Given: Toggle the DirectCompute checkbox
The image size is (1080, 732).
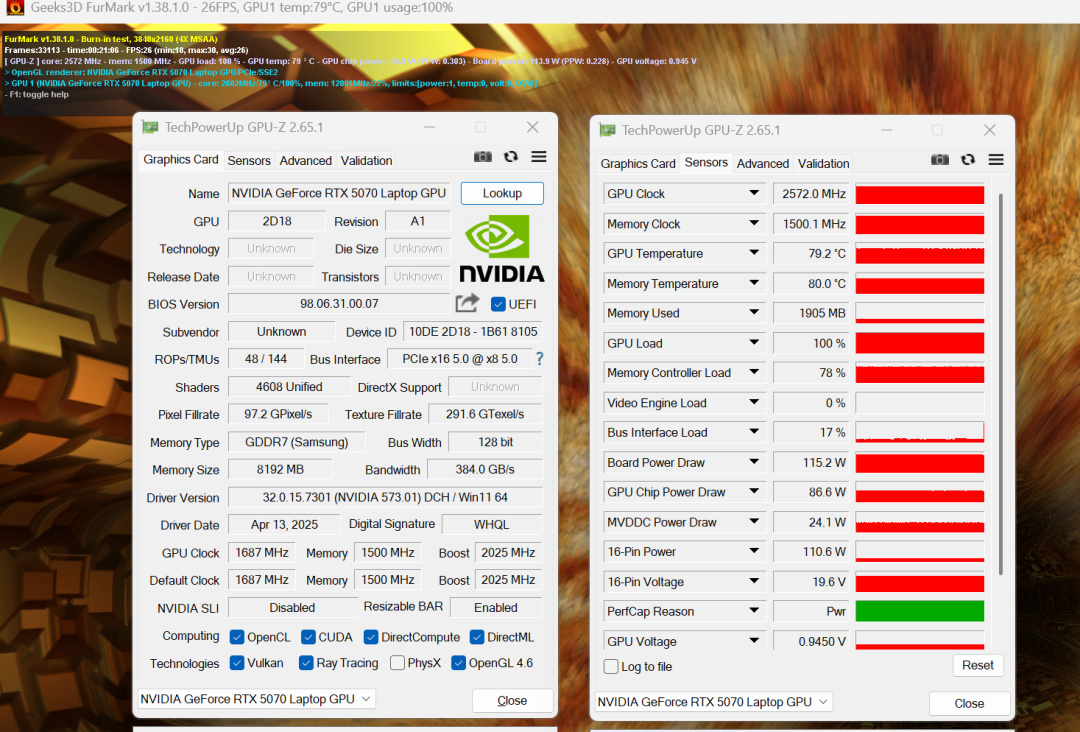Looking at the screenshot, I should (x=371, y=637).
